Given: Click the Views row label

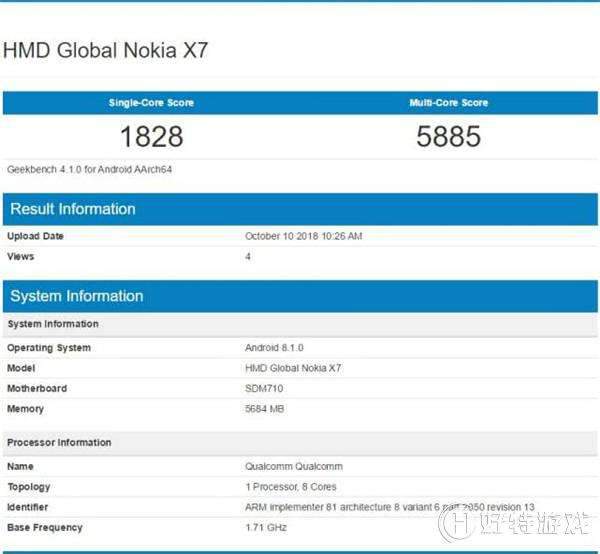Looking at the screenshot, I should click(x=21, y=256).
